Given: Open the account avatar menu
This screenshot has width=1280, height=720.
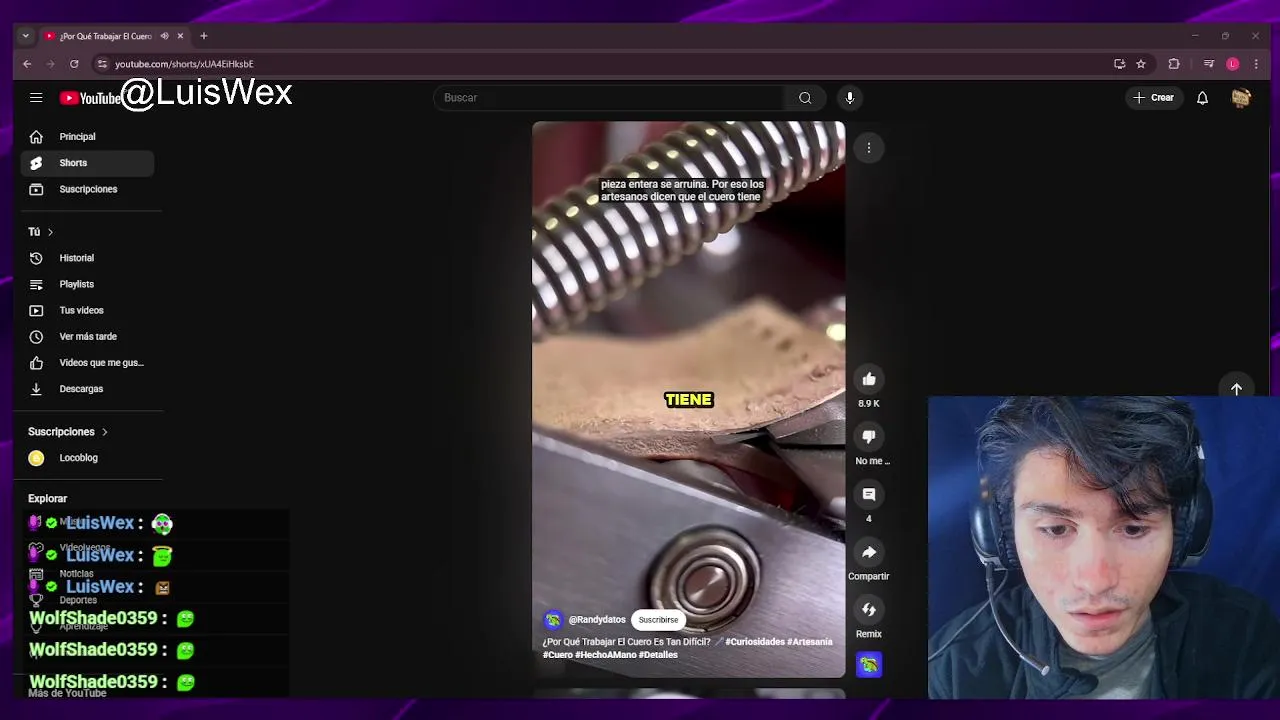Looking at the screenshot, I should coord(1241,98).
